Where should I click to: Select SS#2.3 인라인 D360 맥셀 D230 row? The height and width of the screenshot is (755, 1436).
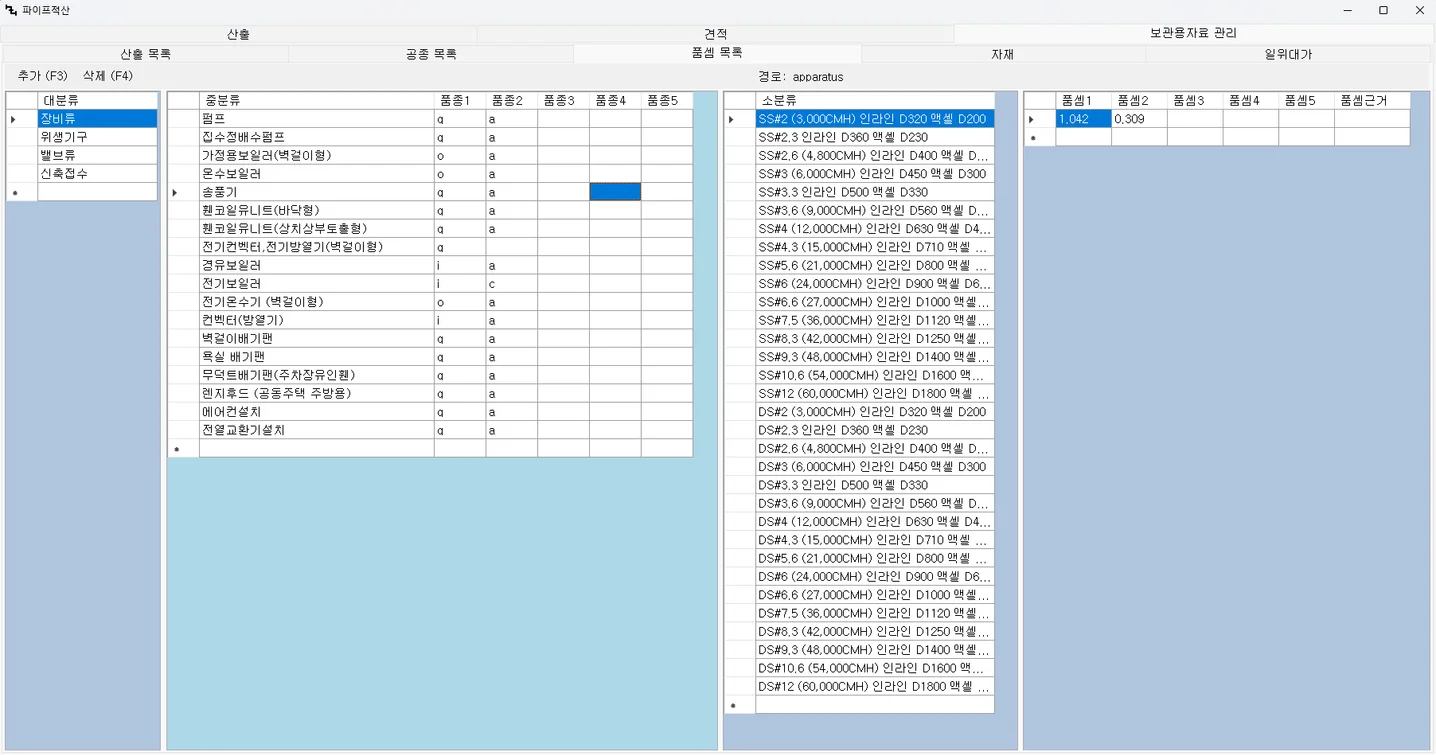(874, 137)
